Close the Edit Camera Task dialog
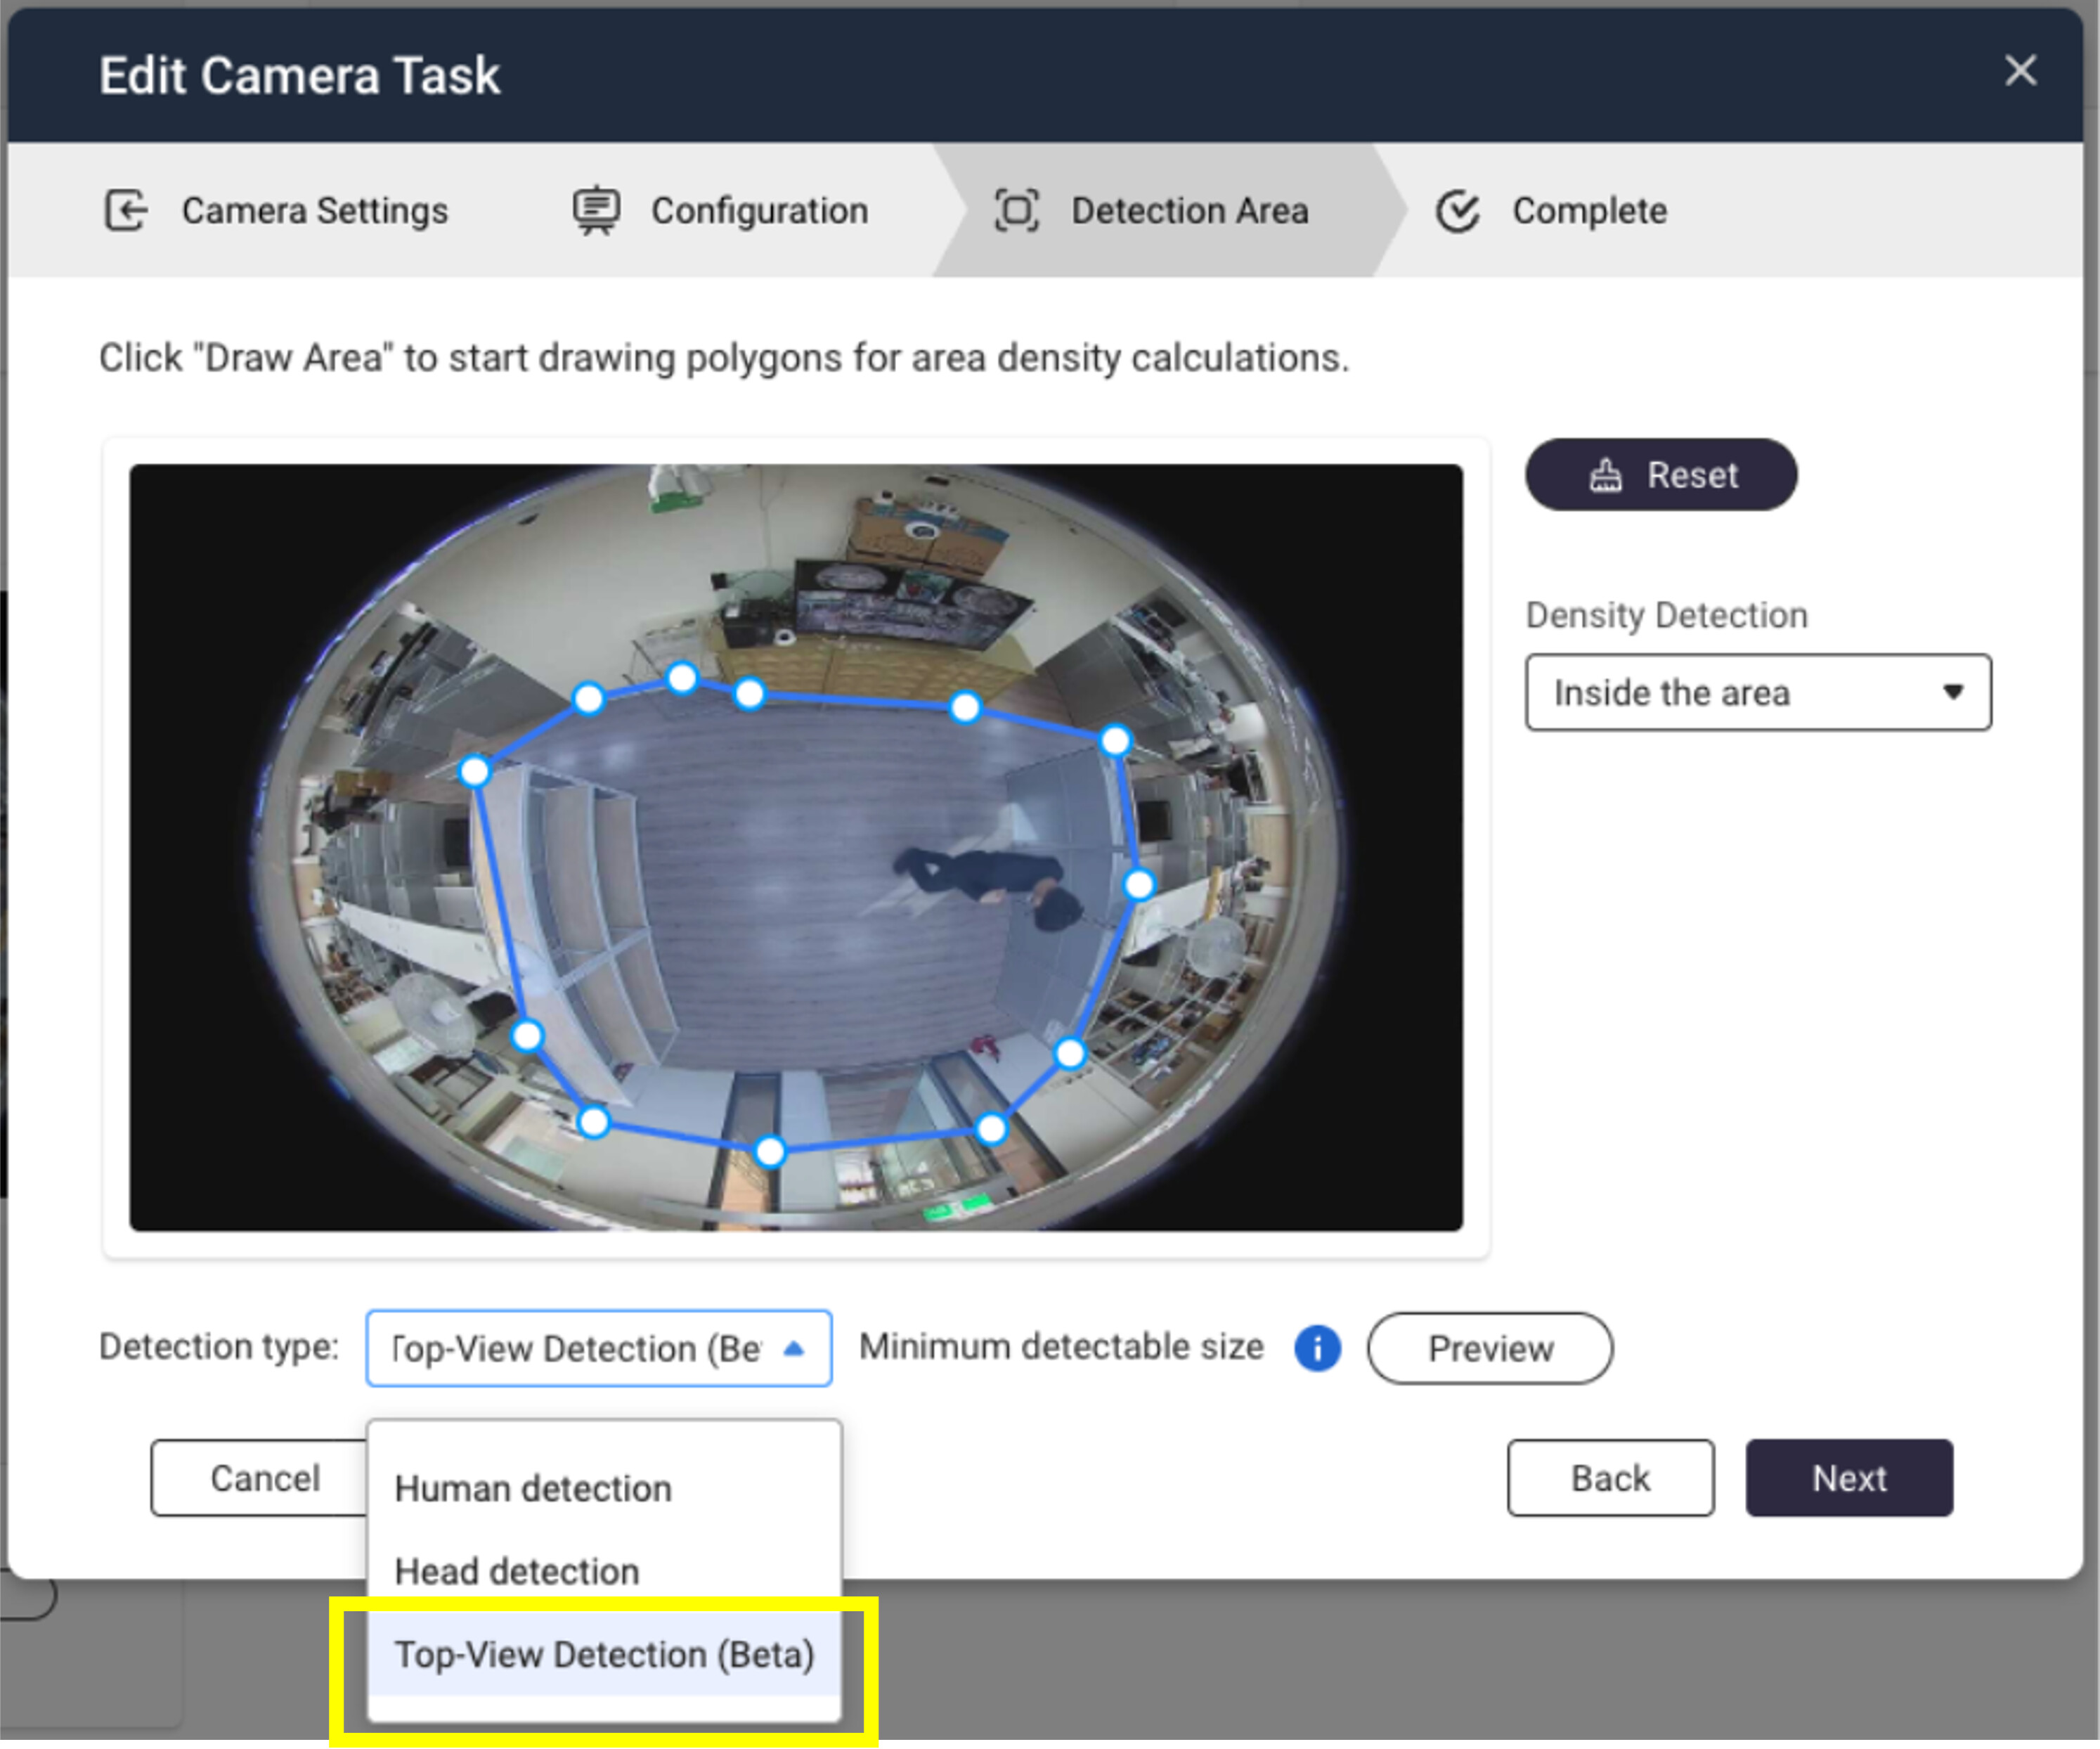Image resolution: width=2100 pixels, height=1749 pixels. tap(2020, 71)
